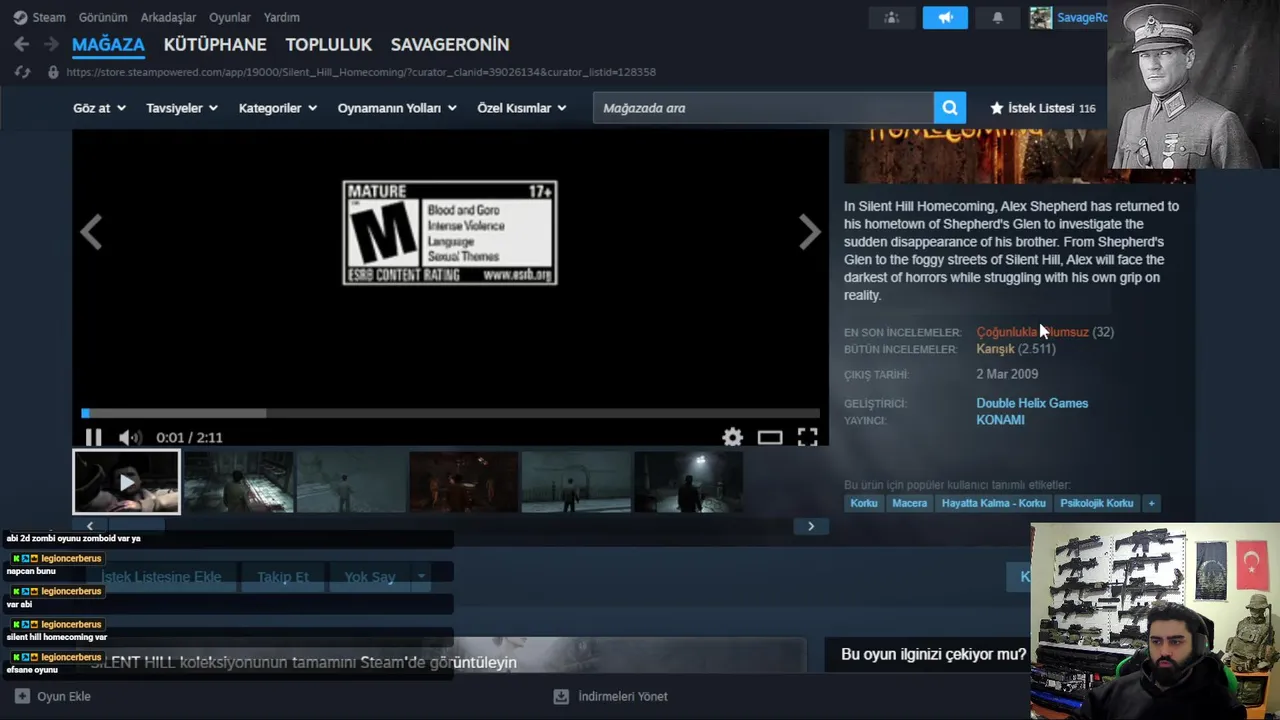The height and width of the screenshot is (720, 1280).
Task: Open İstek Listesi wishlist button
Action: pyautogui.click(x=1042, y=108)
